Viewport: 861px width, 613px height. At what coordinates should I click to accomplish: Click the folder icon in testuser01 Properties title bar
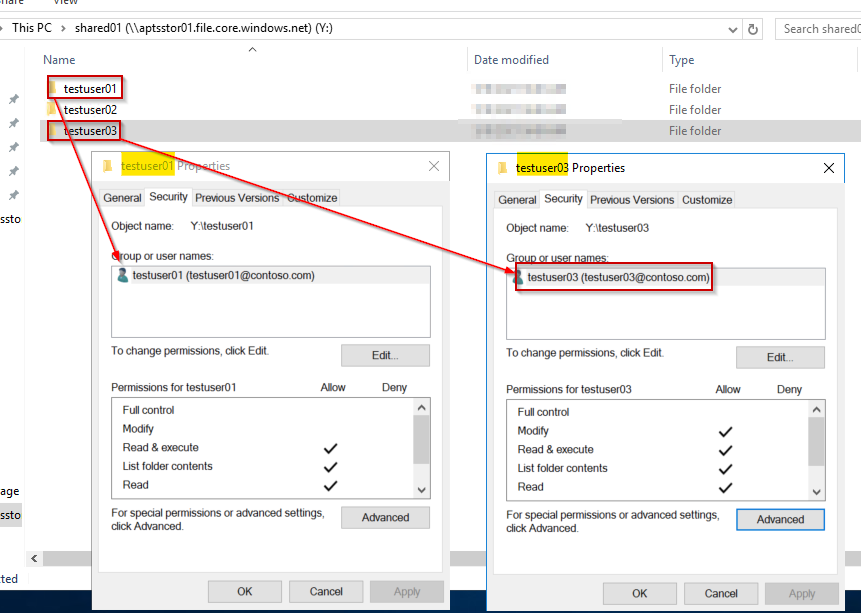point(108,166)
